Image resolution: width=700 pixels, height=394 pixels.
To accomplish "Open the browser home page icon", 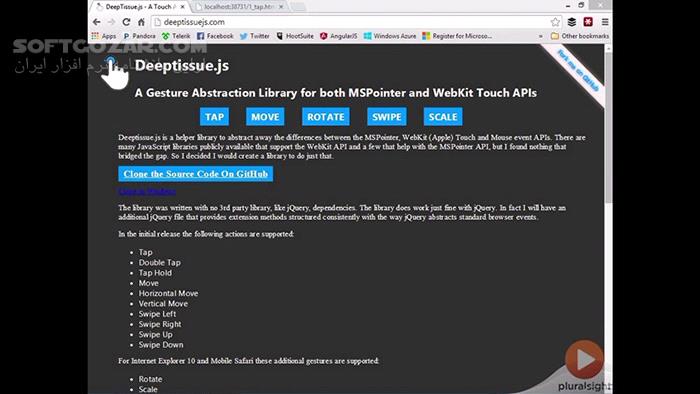I will click(141, 22).
